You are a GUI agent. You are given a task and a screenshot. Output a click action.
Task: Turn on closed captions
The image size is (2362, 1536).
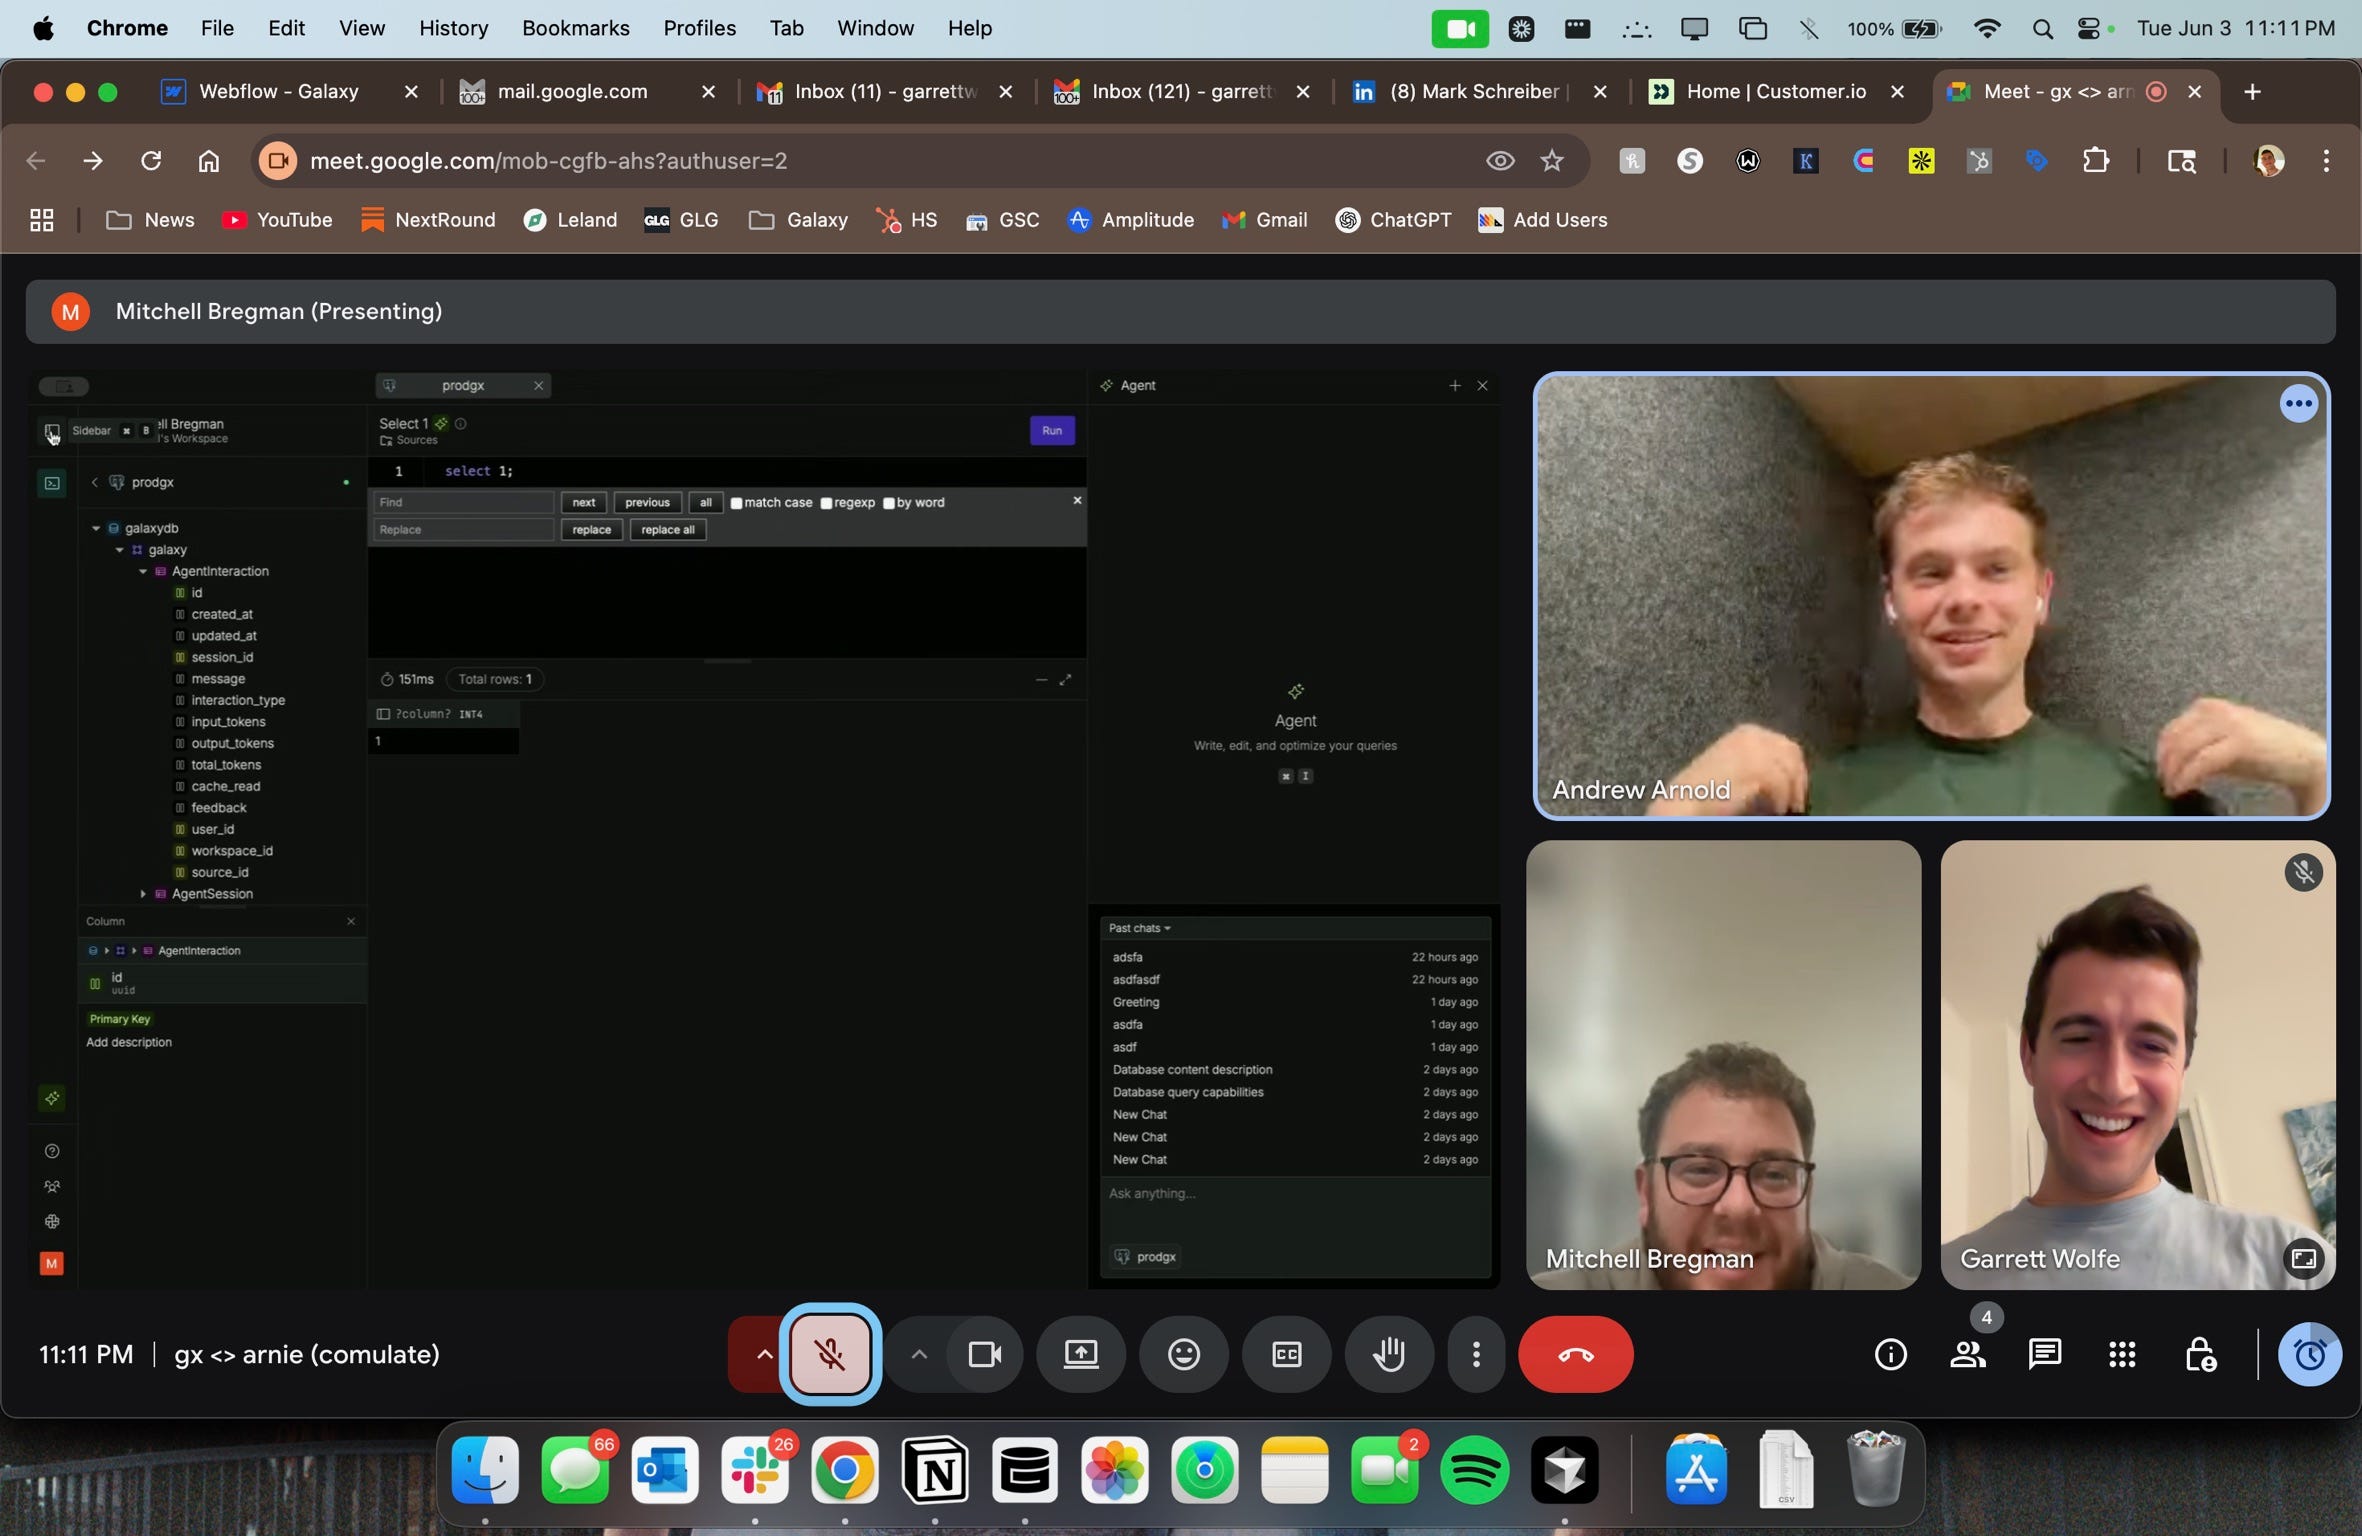pyautogui.click(x=1286, y=1354)
